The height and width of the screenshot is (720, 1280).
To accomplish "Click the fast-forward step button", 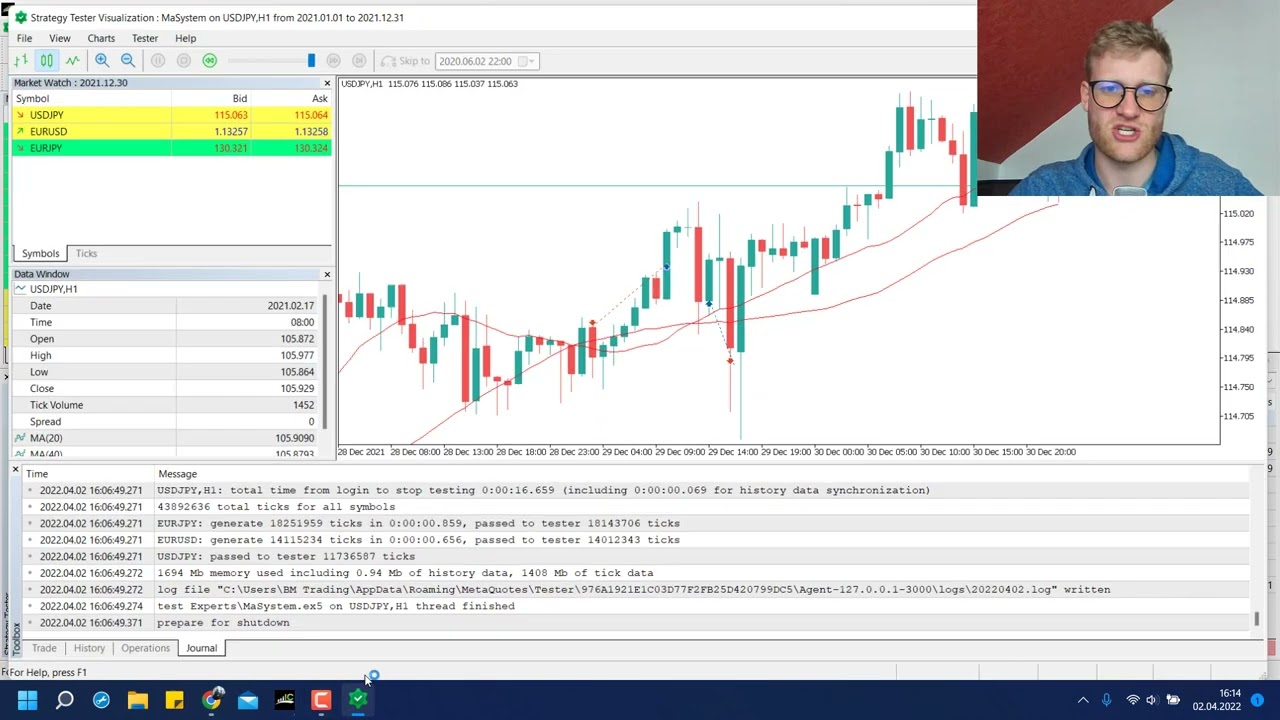I will (x=334, y=61).
